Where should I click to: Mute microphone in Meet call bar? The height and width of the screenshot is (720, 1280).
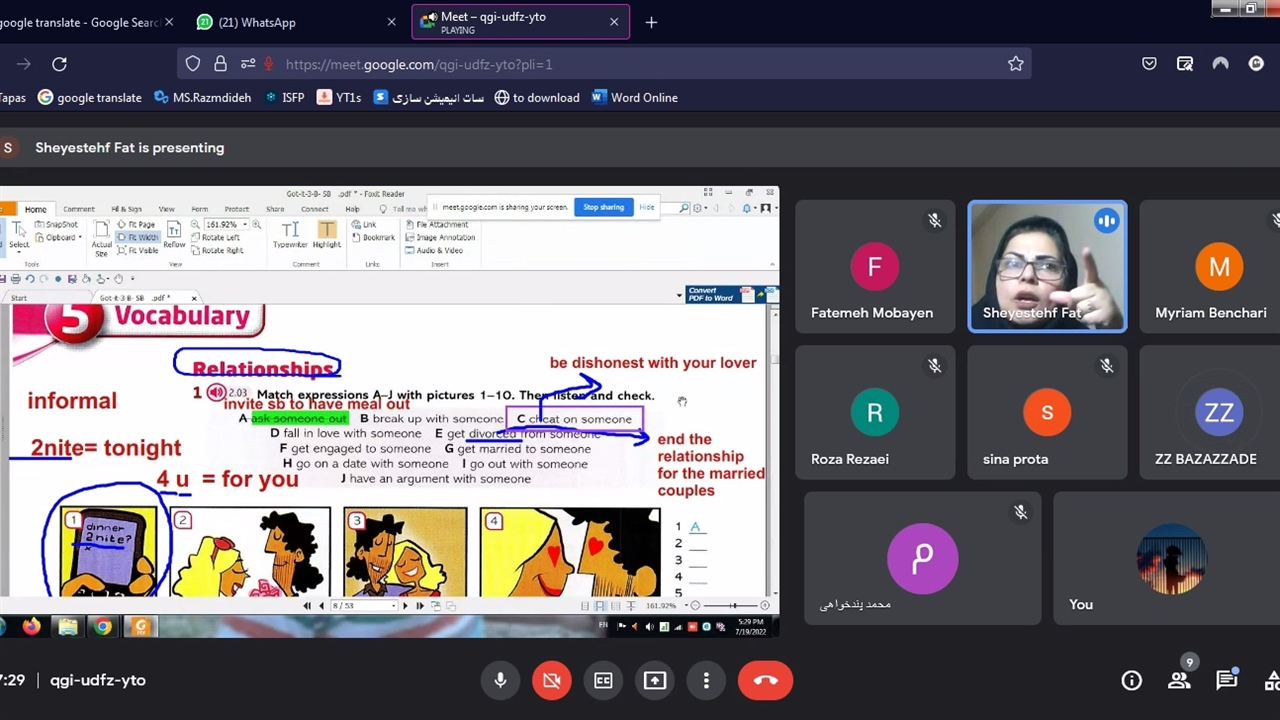pyautogui.click(x=501, y=680)
